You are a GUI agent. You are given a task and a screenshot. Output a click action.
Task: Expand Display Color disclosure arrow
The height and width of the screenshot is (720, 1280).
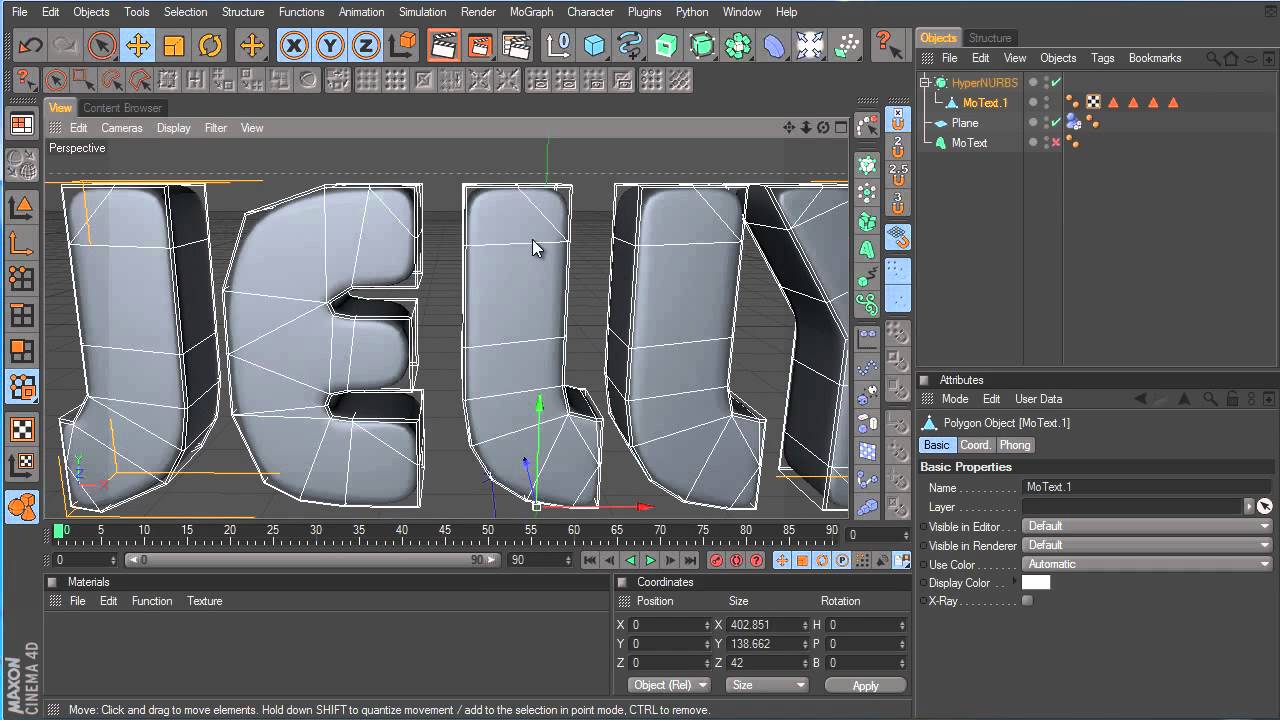point(1016,582)
